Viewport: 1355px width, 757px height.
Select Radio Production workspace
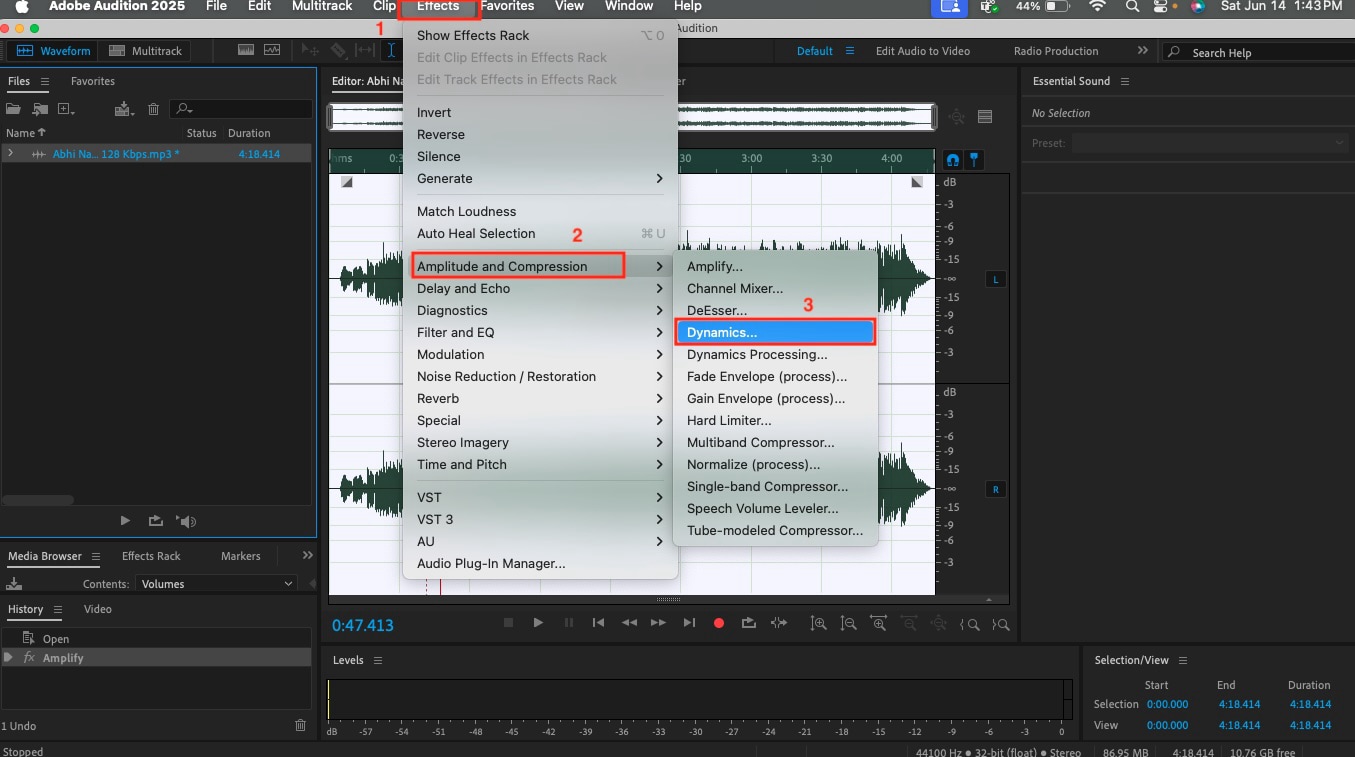pyautogui.click(x=1056, y=50)
